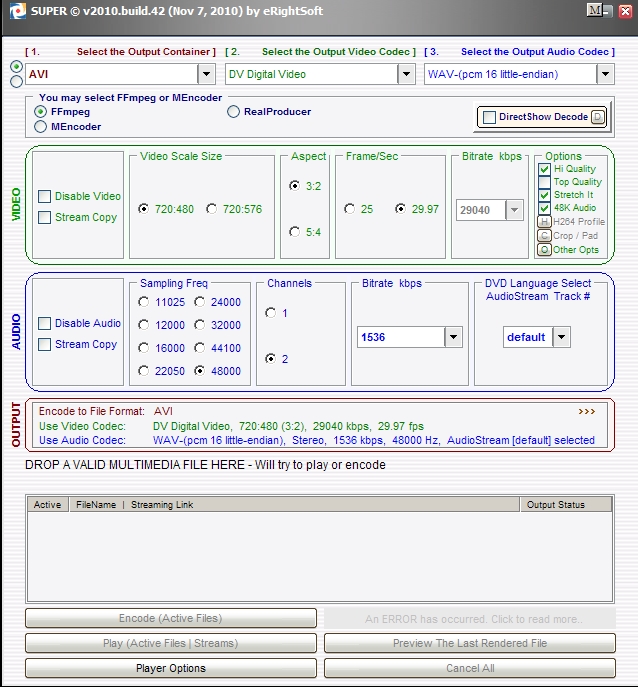
Task: Open Player Options
Action: coord(171,668)
